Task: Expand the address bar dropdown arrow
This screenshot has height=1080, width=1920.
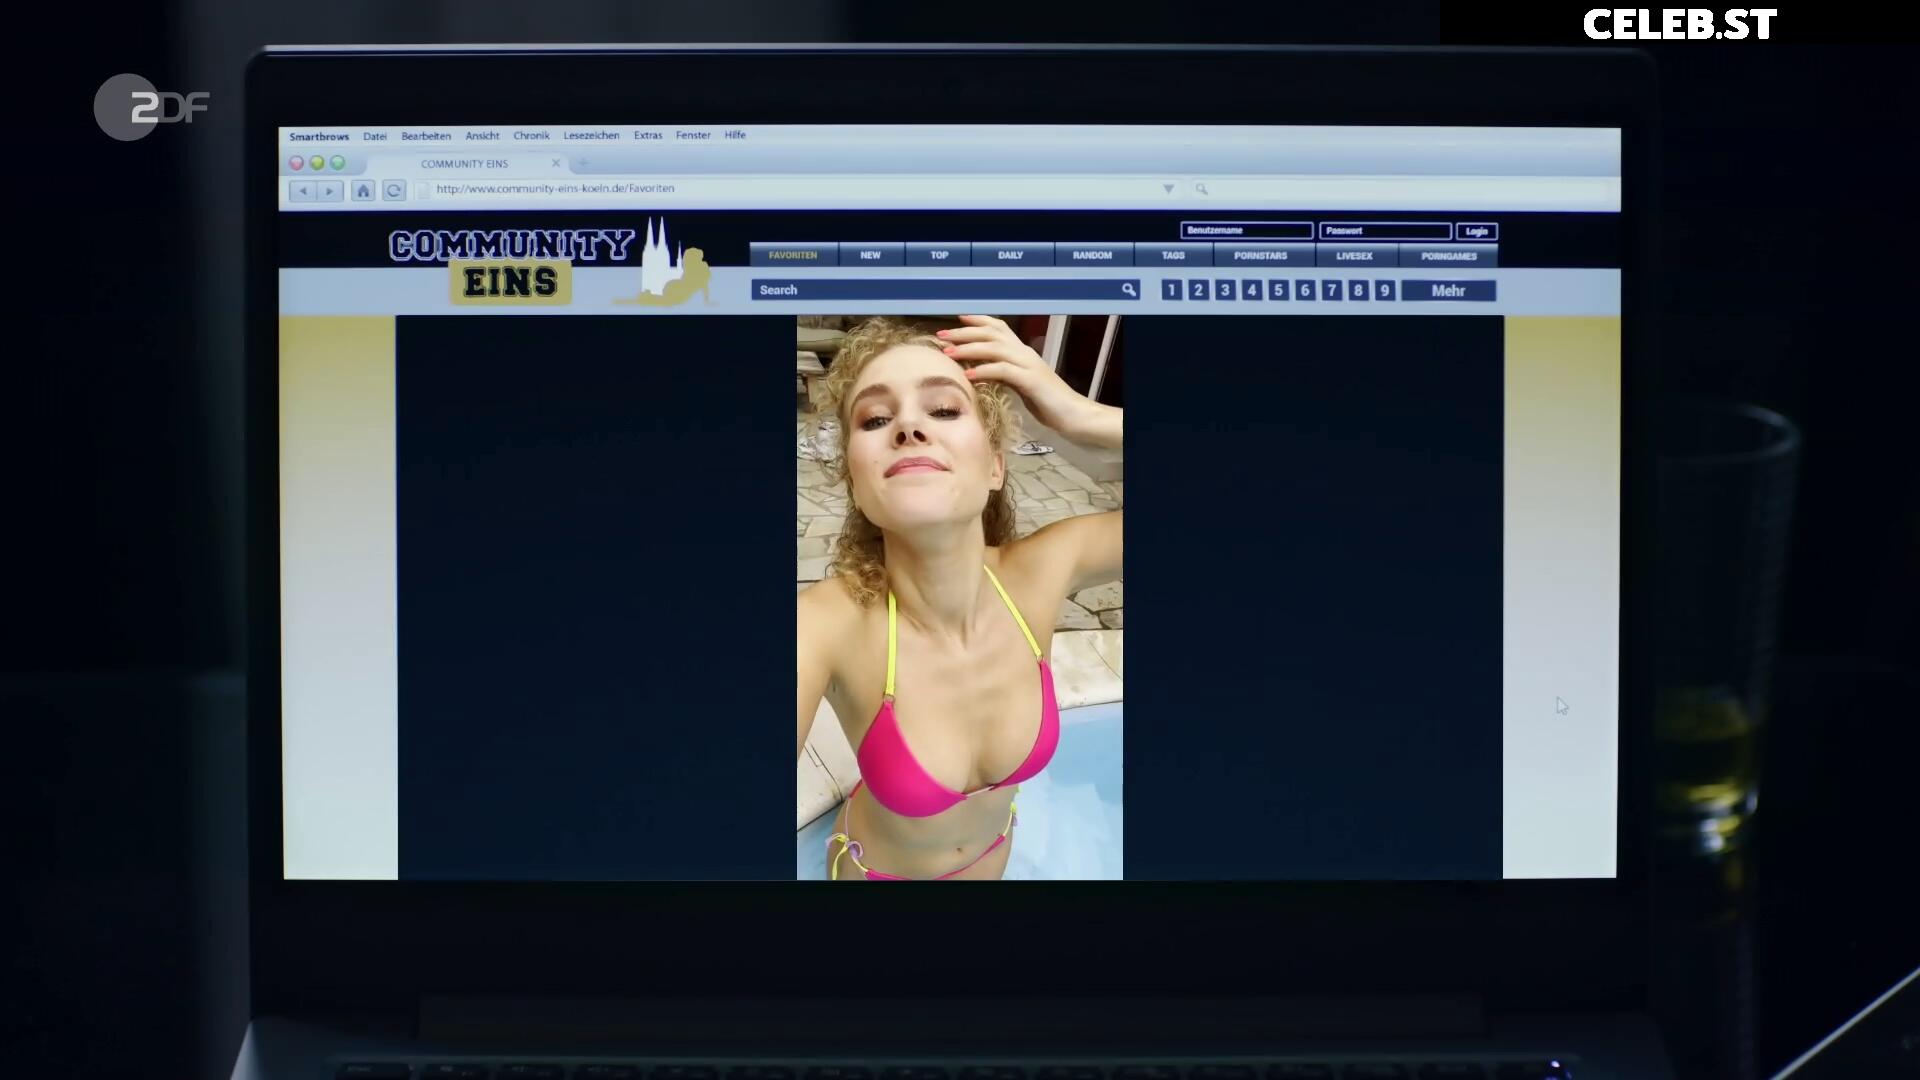Action: coord(1168,189)
